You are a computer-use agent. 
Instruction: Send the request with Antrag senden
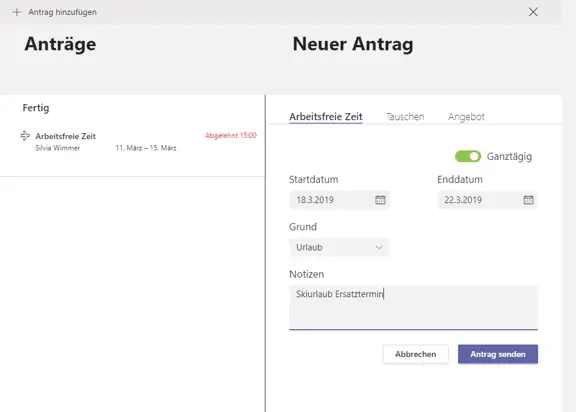tap(498, 354)
